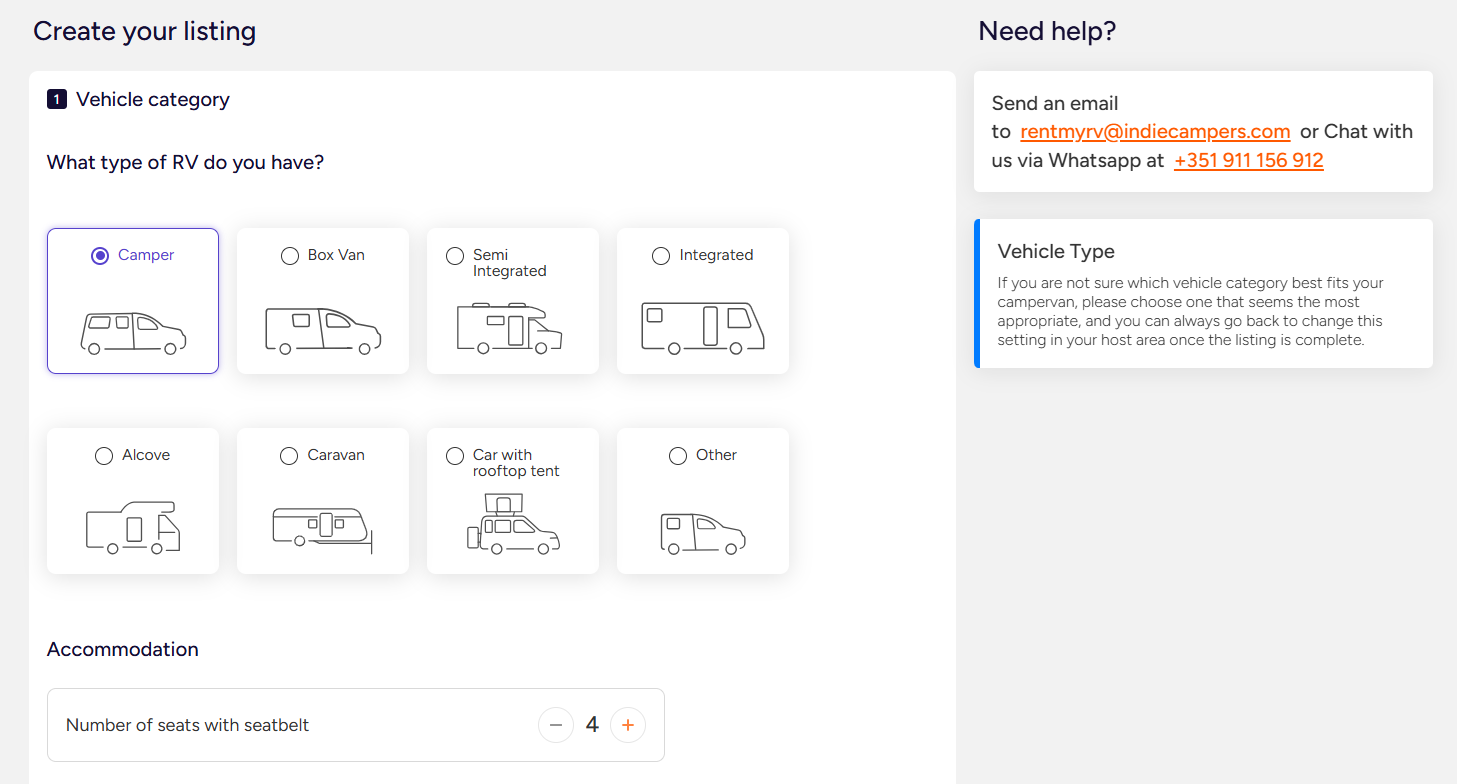Click the Integrated motorhome illustration
Image resolution: width=1457 pixels, height=784 pixels.
click(703, 328)
